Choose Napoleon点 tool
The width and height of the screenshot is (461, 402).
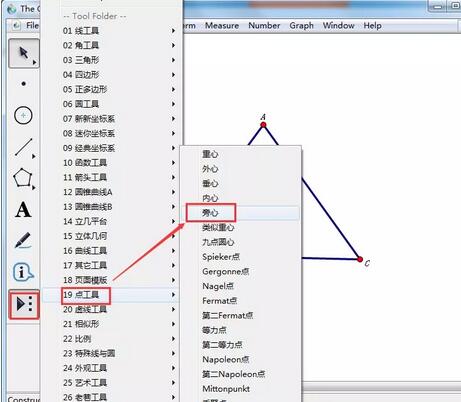click(x=240, y=360)
